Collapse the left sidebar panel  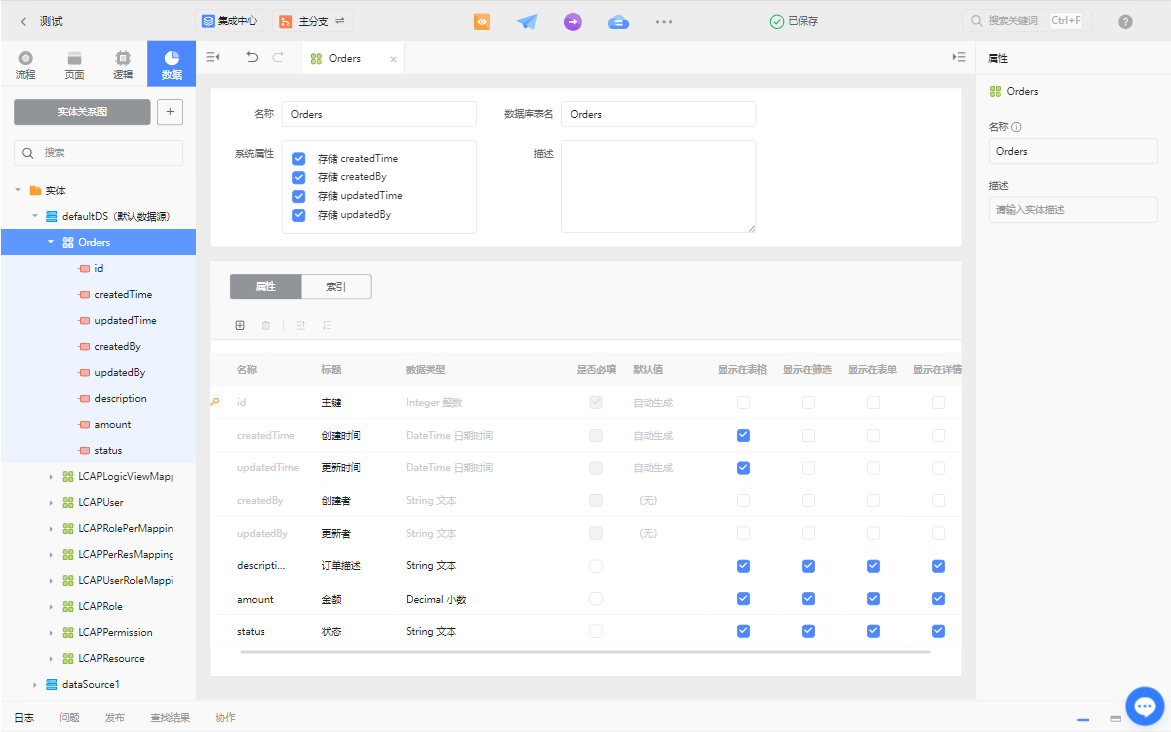(213, 58)
